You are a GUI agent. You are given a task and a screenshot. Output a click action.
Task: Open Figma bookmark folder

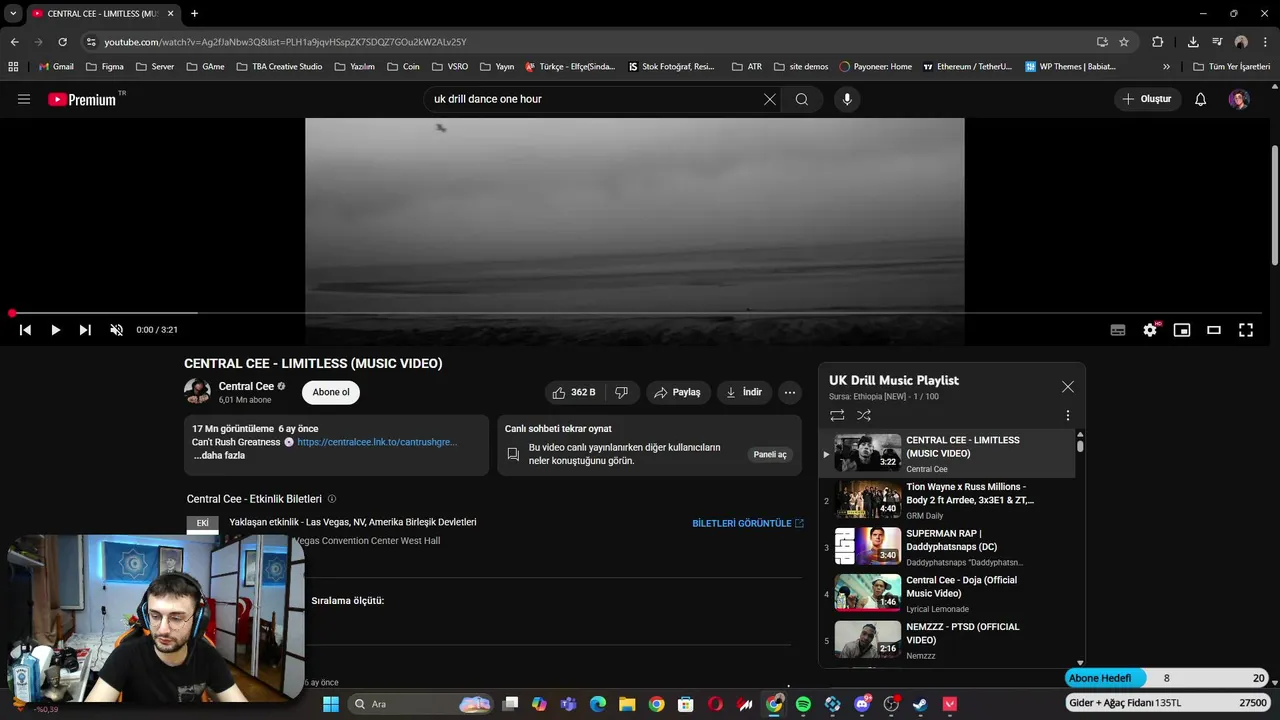point(105,67)
